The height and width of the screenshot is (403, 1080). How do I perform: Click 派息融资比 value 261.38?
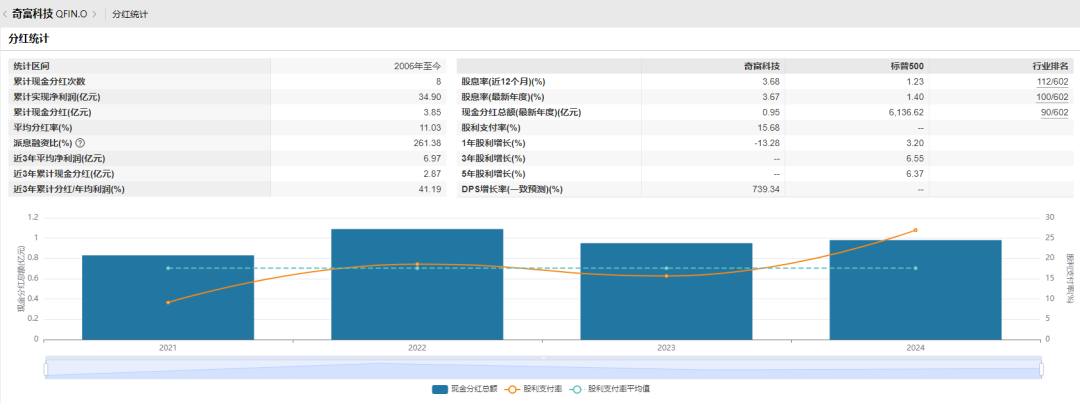[x=427, y=143]
